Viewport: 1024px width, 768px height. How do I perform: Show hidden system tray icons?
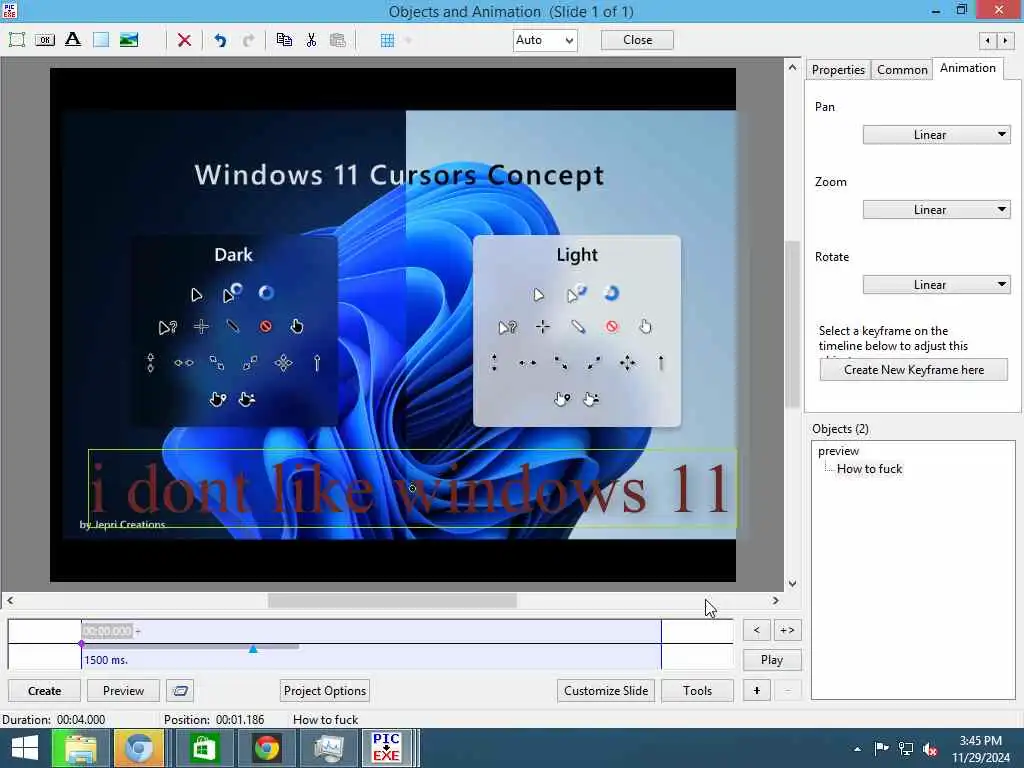(x=857, y=749)
